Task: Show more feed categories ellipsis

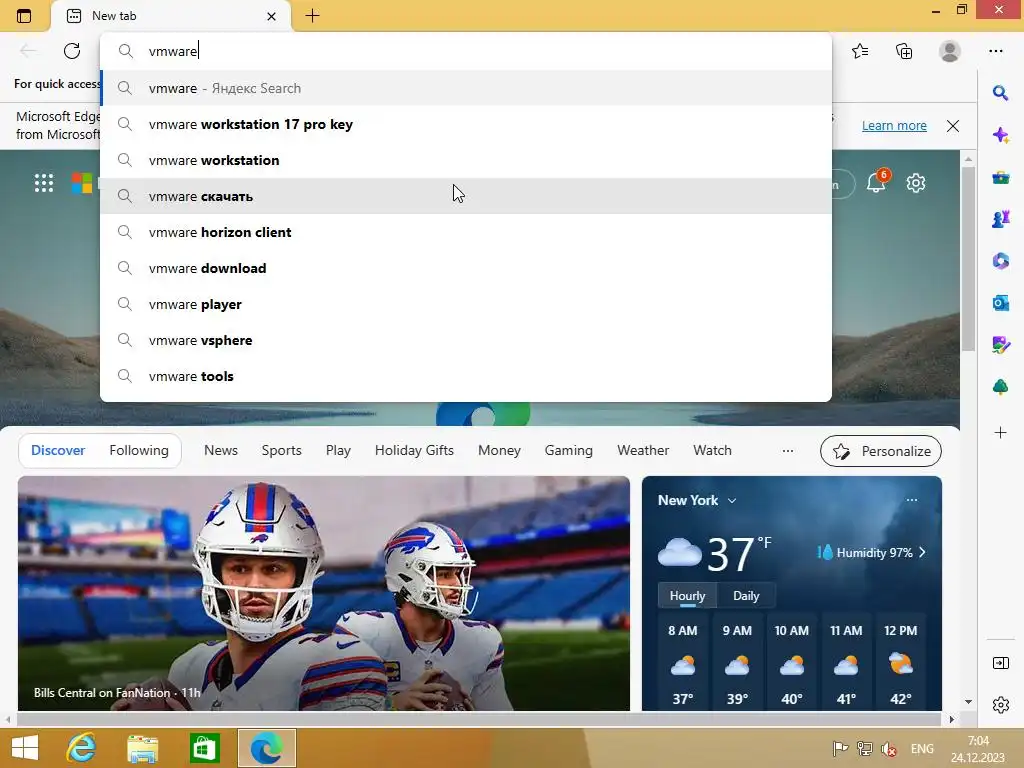Action: pyautogui.click(x=788, y=451)
